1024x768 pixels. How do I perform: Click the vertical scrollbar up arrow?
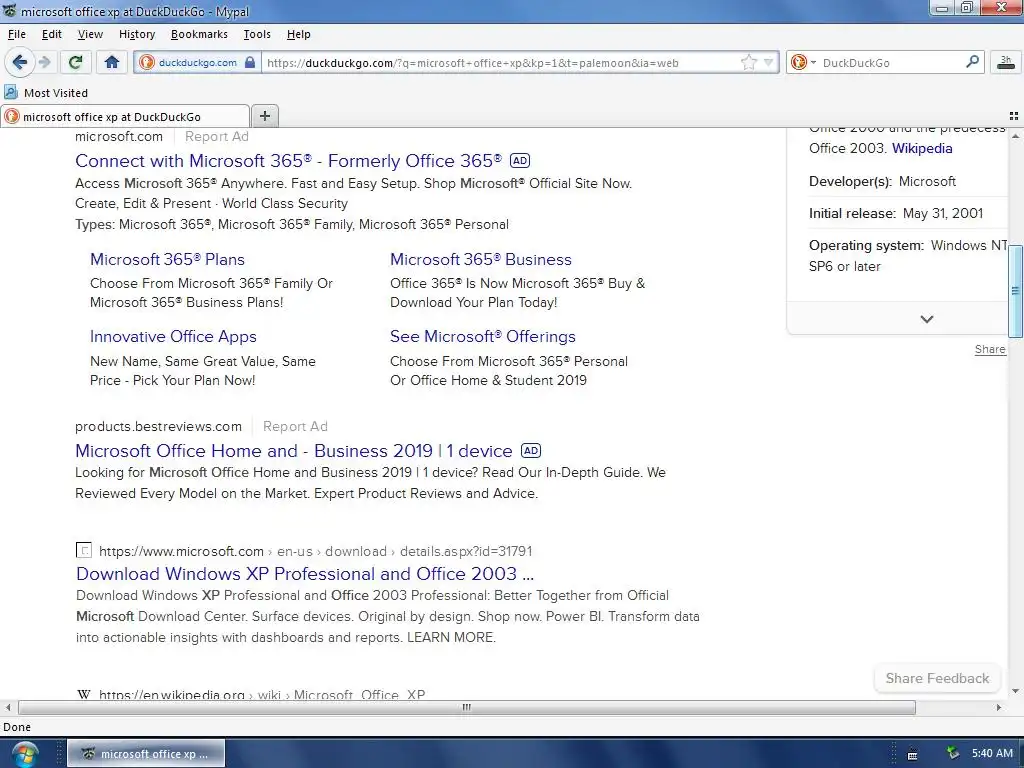[1015, 135]
